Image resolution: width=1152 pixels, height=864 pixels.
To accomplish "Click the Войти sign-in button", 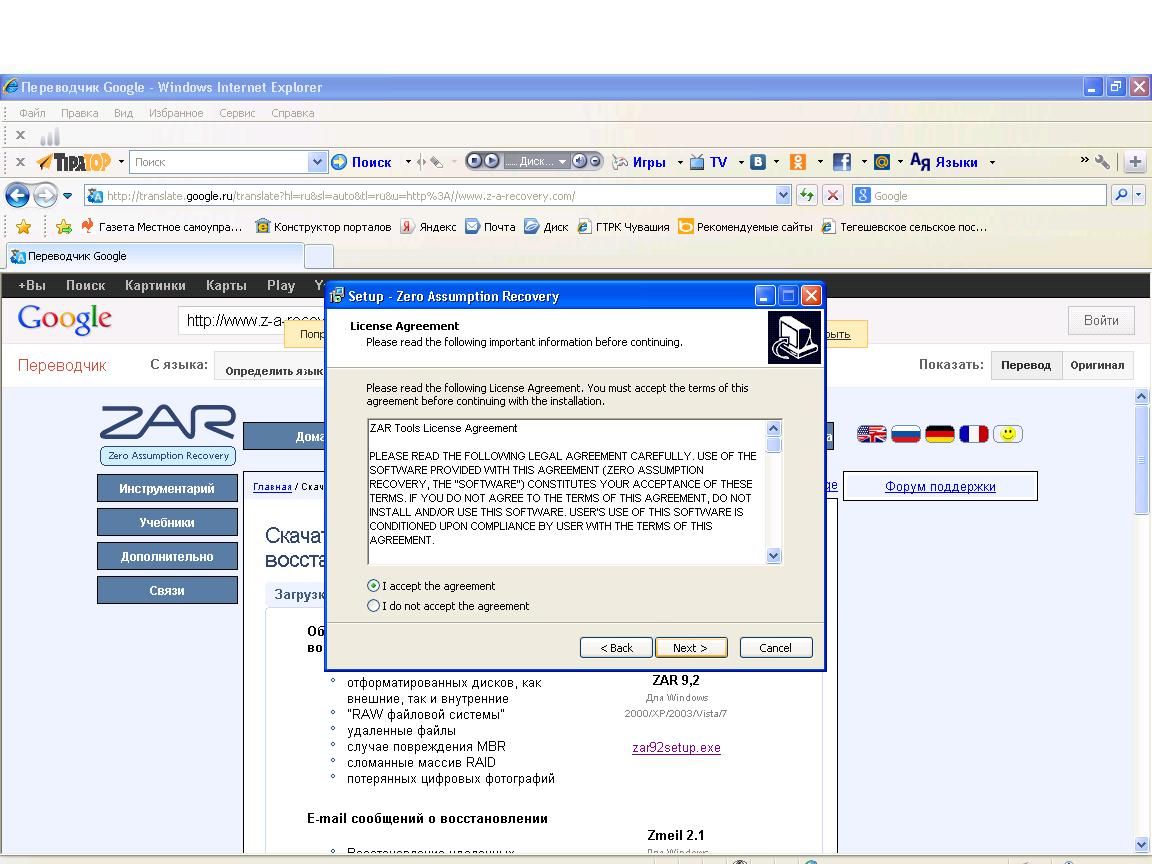I will tap(1101, 320).
